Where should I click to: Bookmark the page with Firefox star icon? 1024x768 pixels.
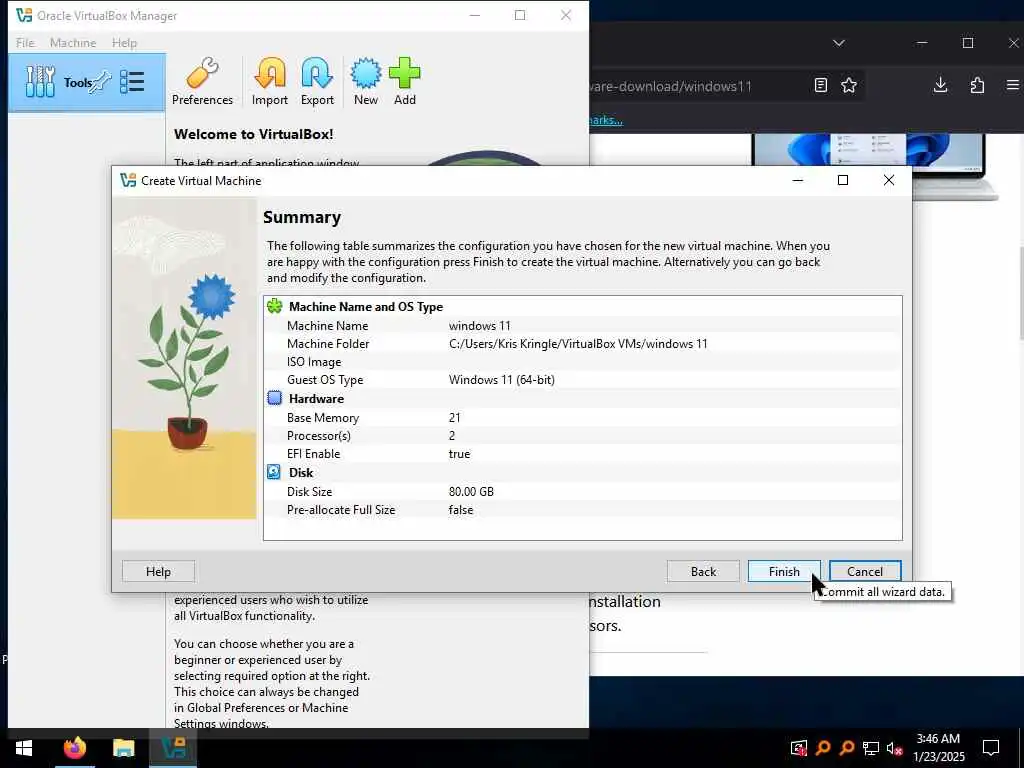click(849, 85)
